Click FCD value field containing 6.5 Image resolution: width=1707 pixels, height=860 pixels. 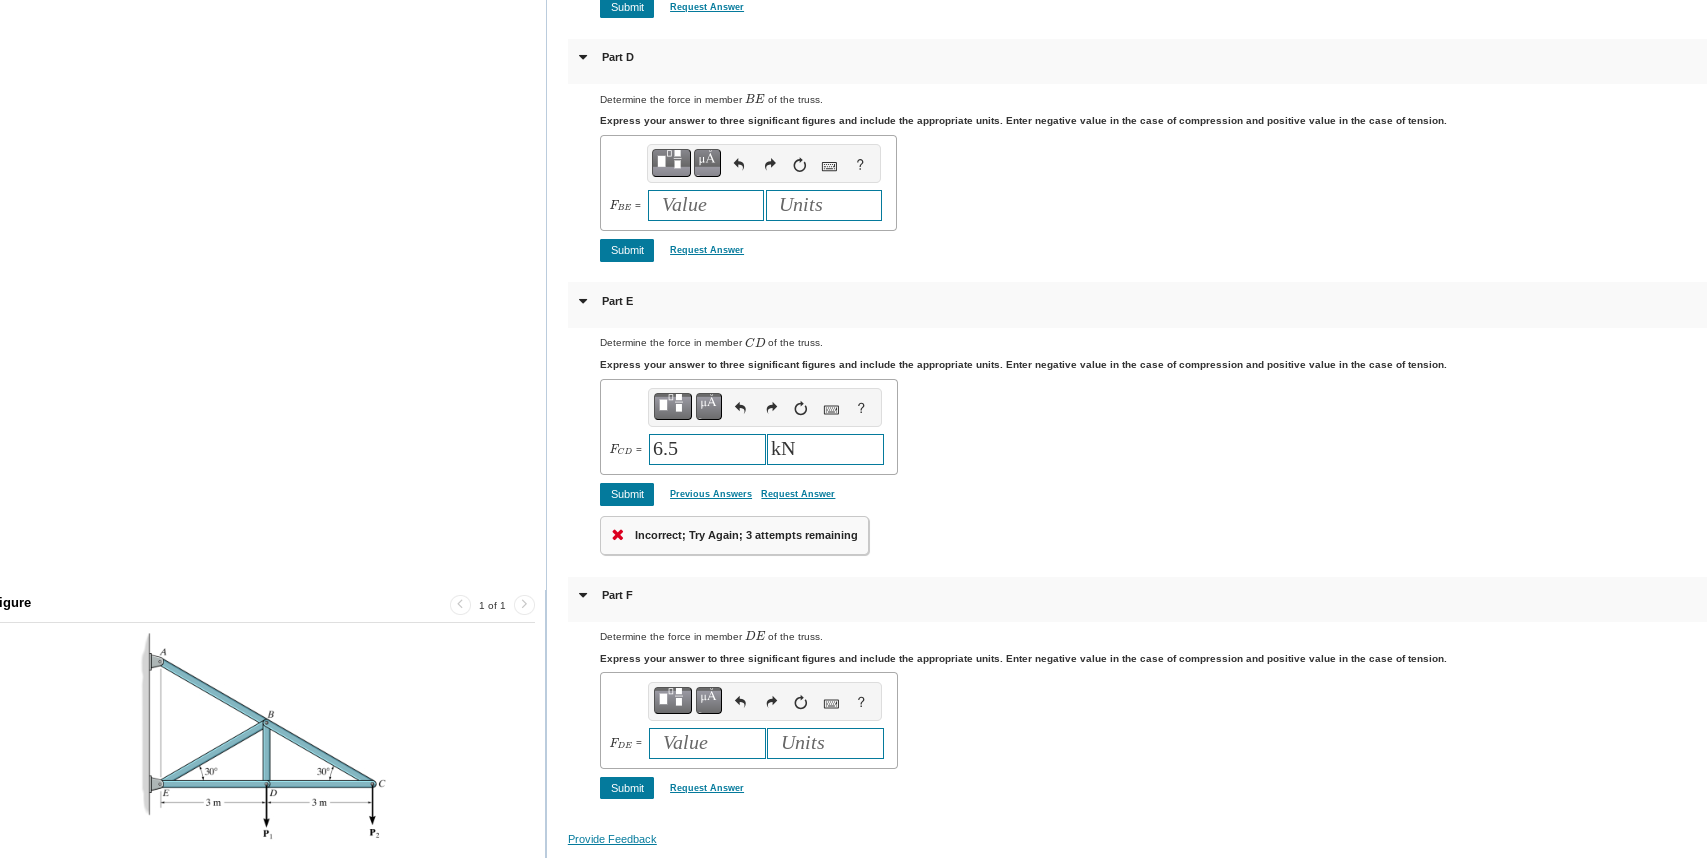(x=707, y=449)
